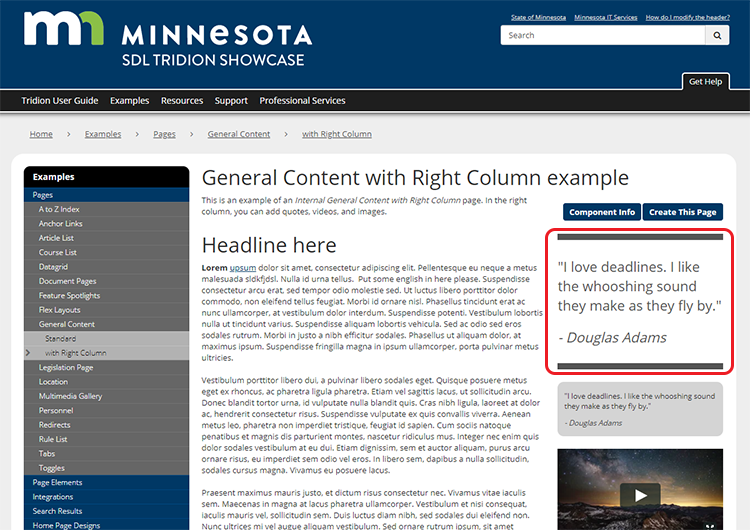
Task: Open Toggles in sidebar
Action: coord(107,467)
